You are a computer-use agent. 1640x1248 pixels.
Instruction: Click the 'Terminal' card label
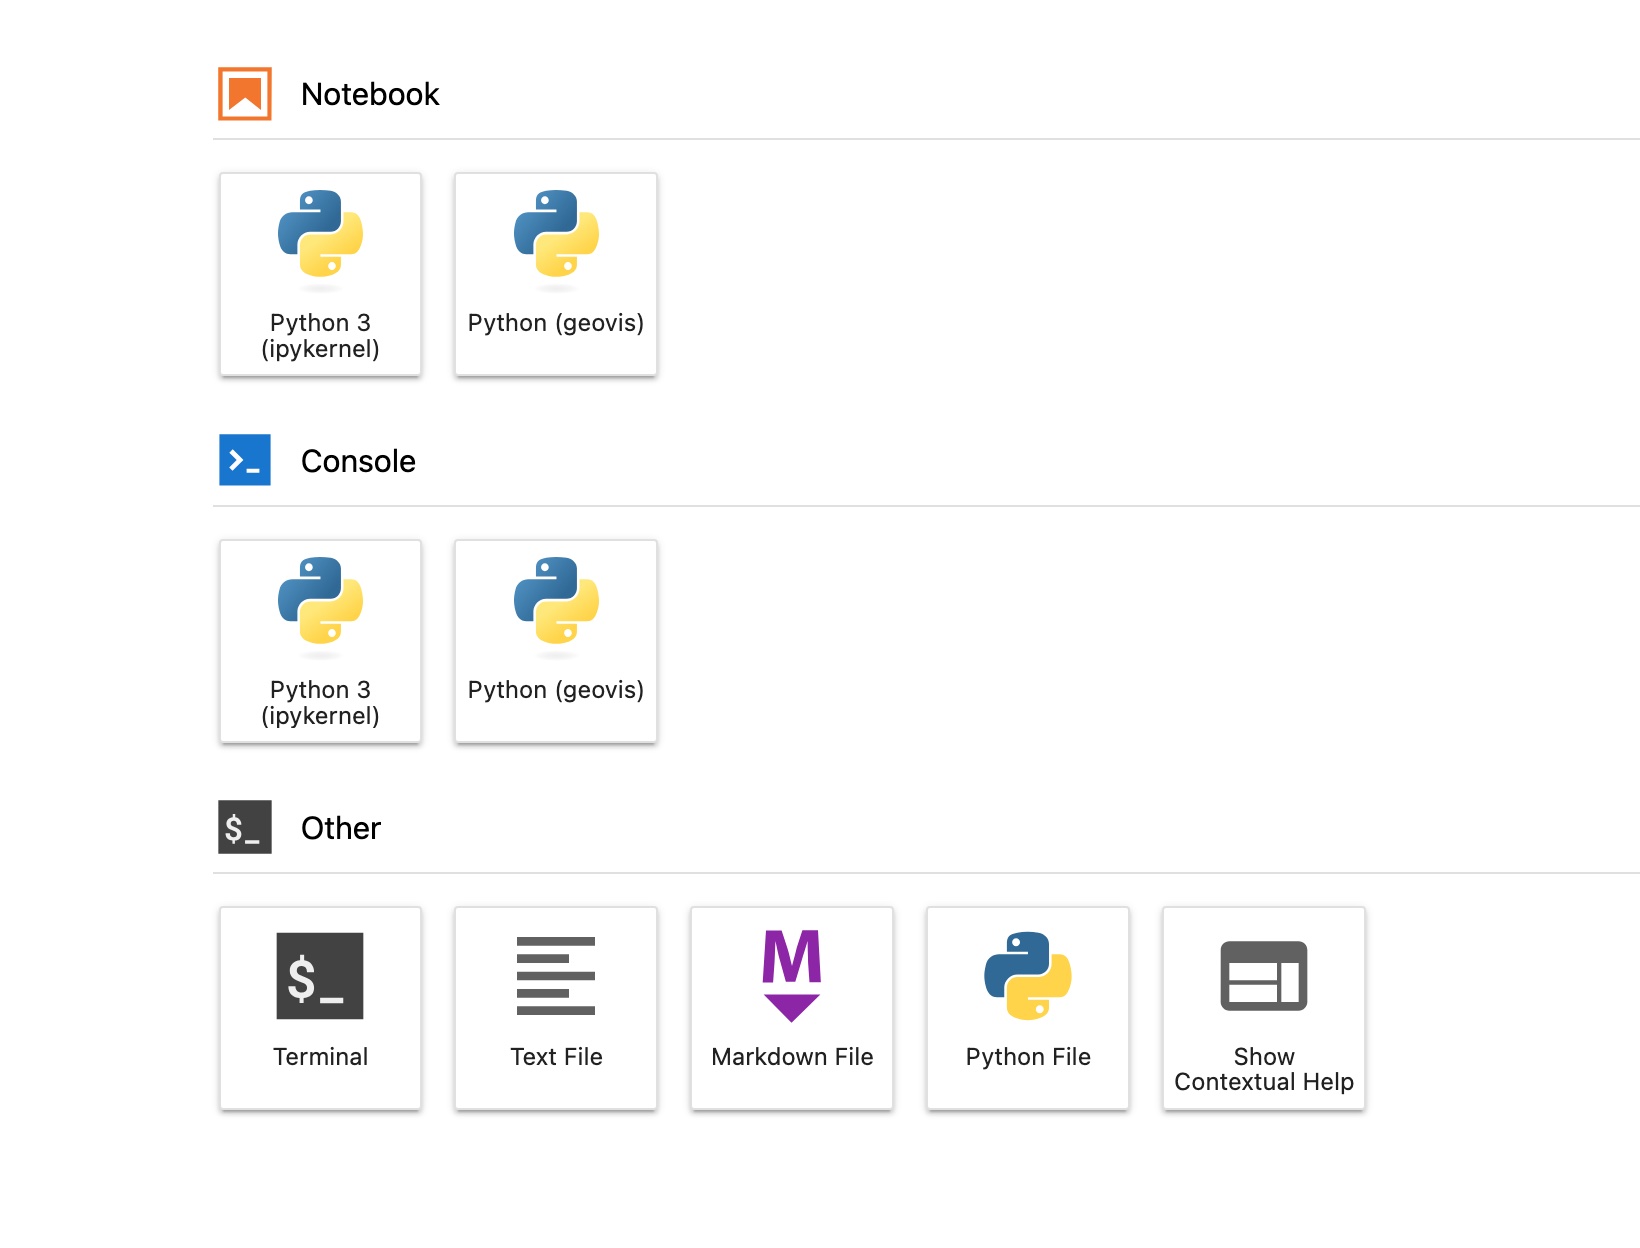(320, 1057)
